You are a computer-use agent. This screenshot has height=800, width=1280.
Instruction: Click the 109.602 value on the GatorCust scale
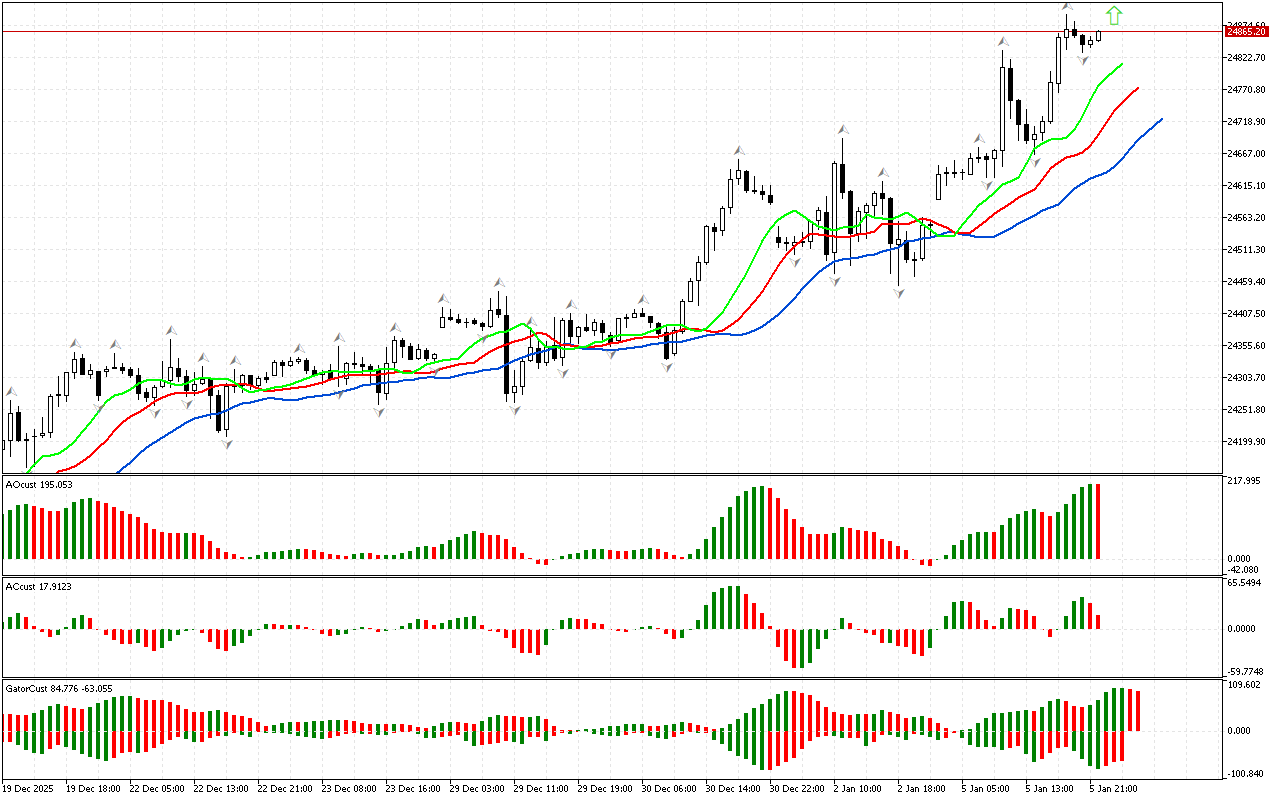(1244, 685)
